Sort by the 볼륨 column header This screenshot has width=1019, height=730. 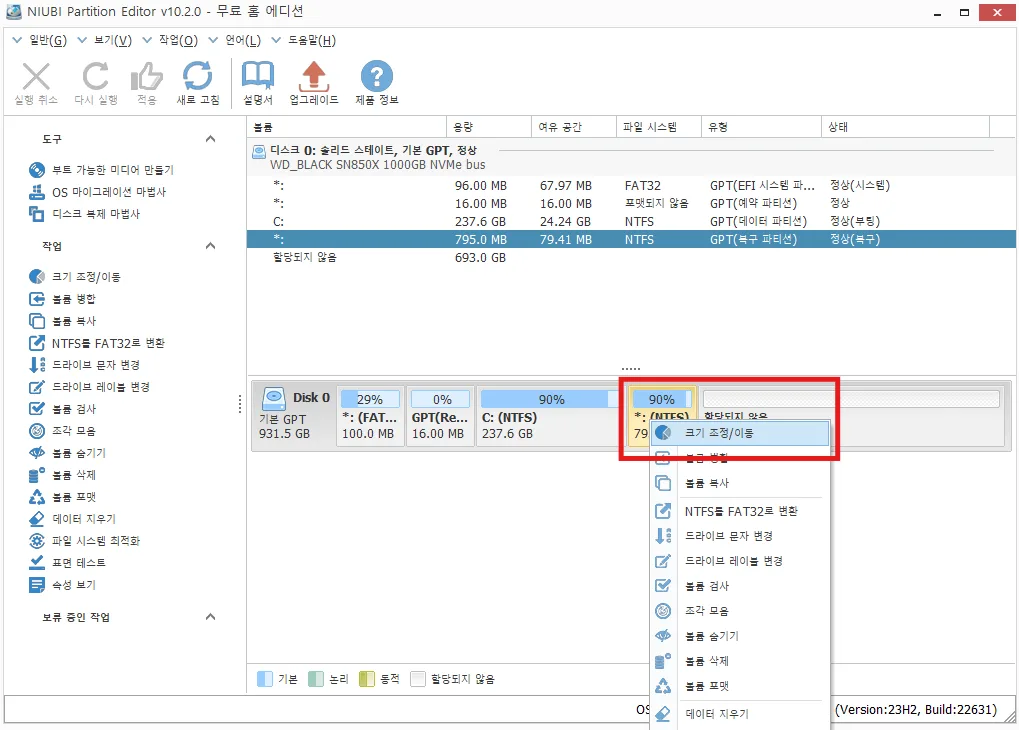[346, 127]
